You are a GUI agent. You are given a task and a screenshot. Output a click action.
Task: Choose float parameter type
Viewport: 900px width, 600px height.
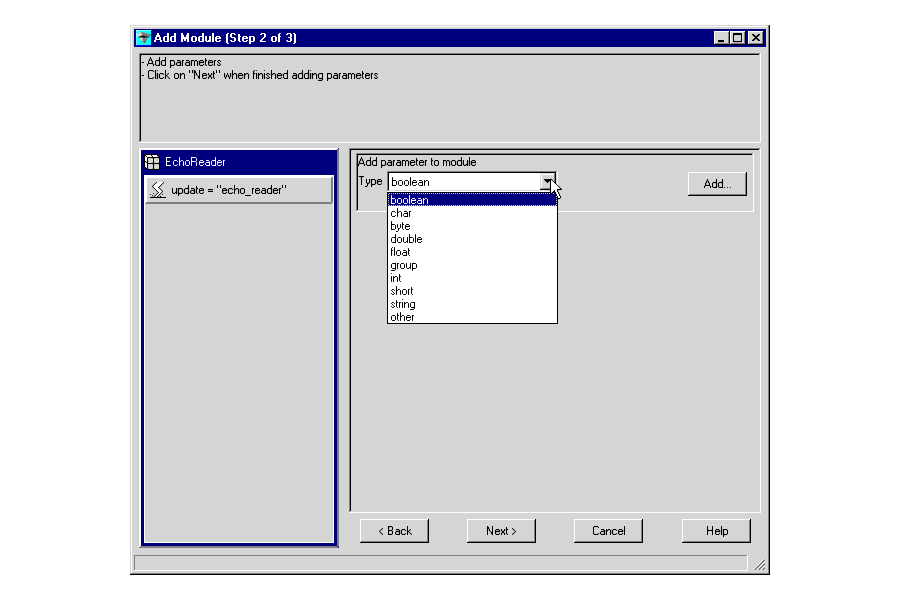coord(471,252)
